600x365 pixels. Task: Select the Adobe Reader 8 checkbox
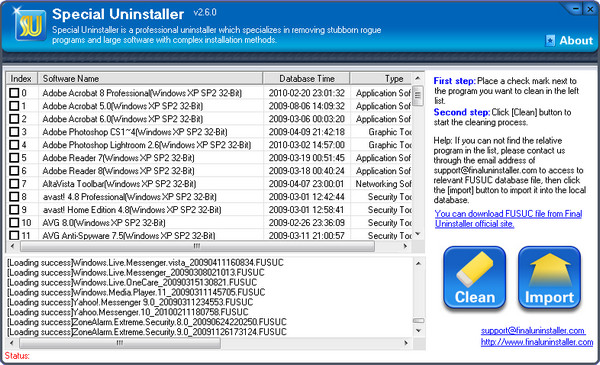click(x=14, y=171)
